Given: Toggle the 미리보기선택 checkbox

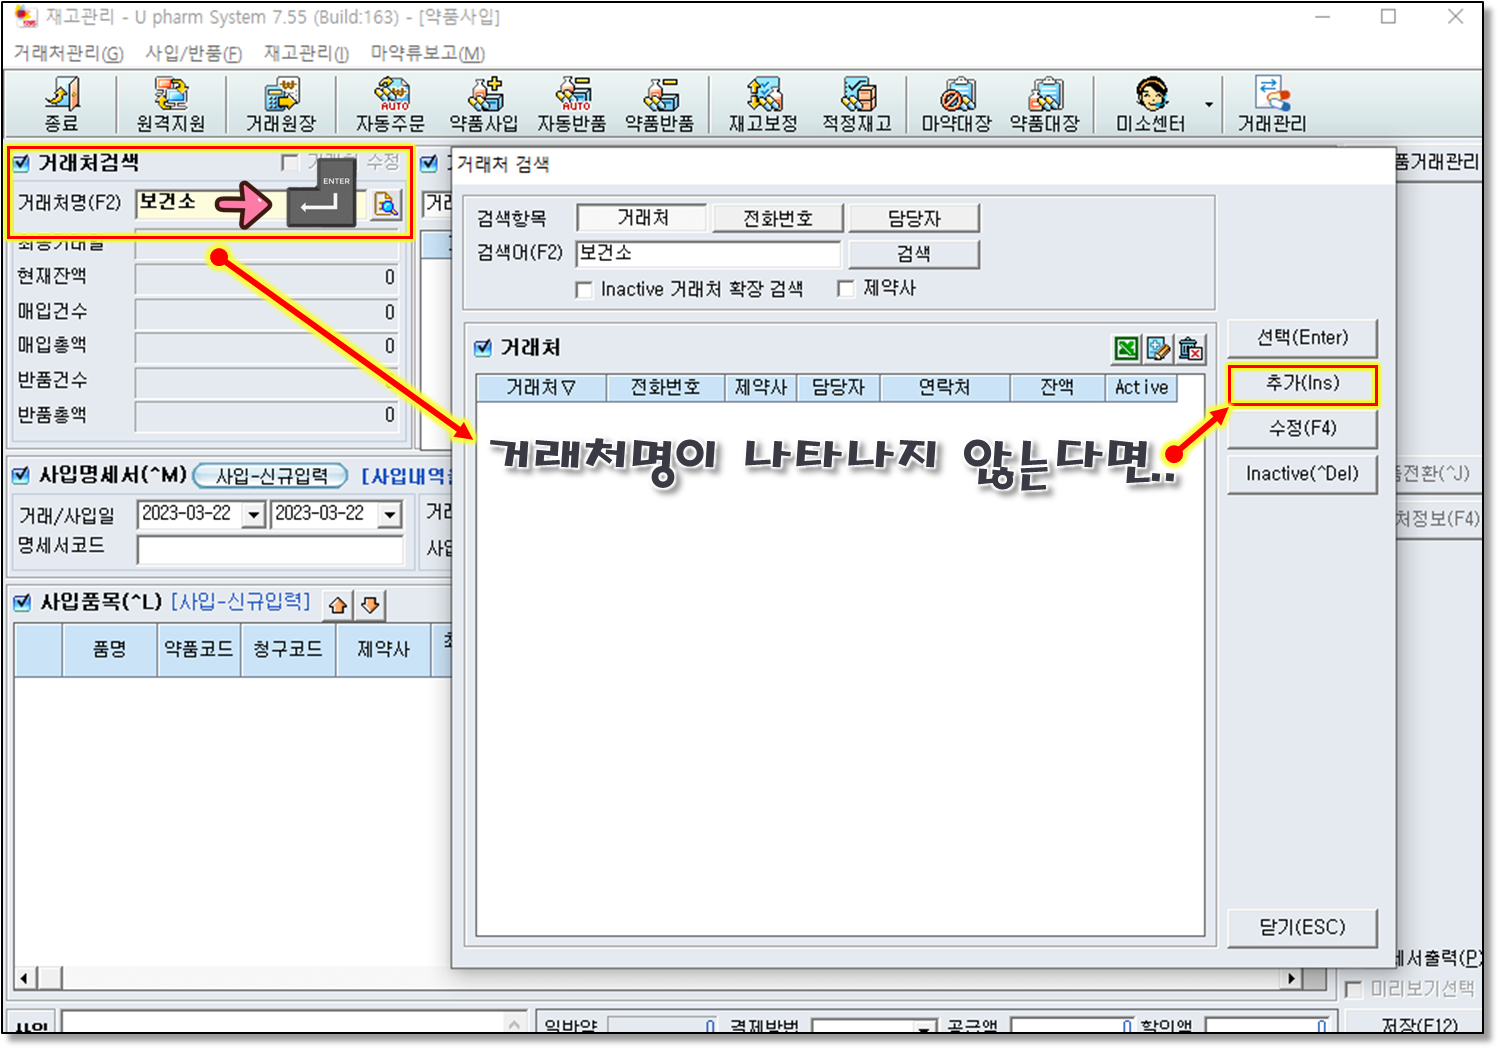Looking at the screenshot, I should click(1354, 989).
